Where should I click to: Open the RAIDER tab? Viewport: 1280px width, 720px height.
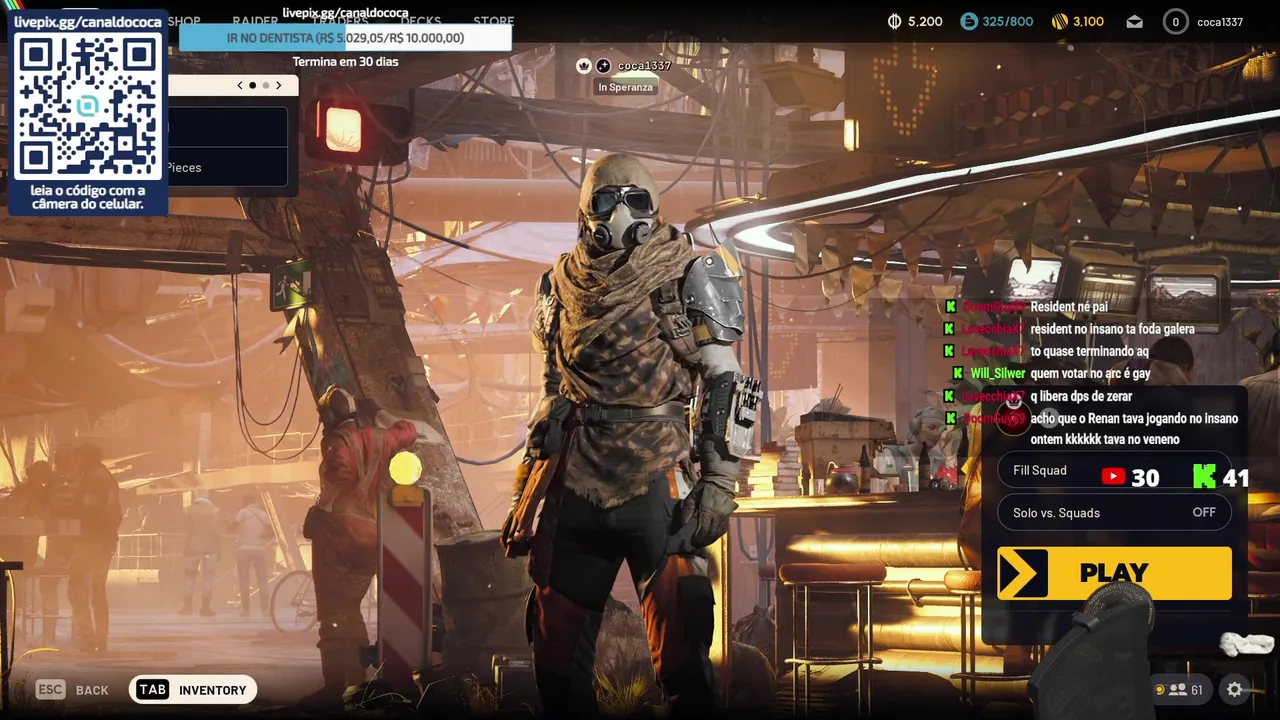pyautogui.click(x=255, y=21)
